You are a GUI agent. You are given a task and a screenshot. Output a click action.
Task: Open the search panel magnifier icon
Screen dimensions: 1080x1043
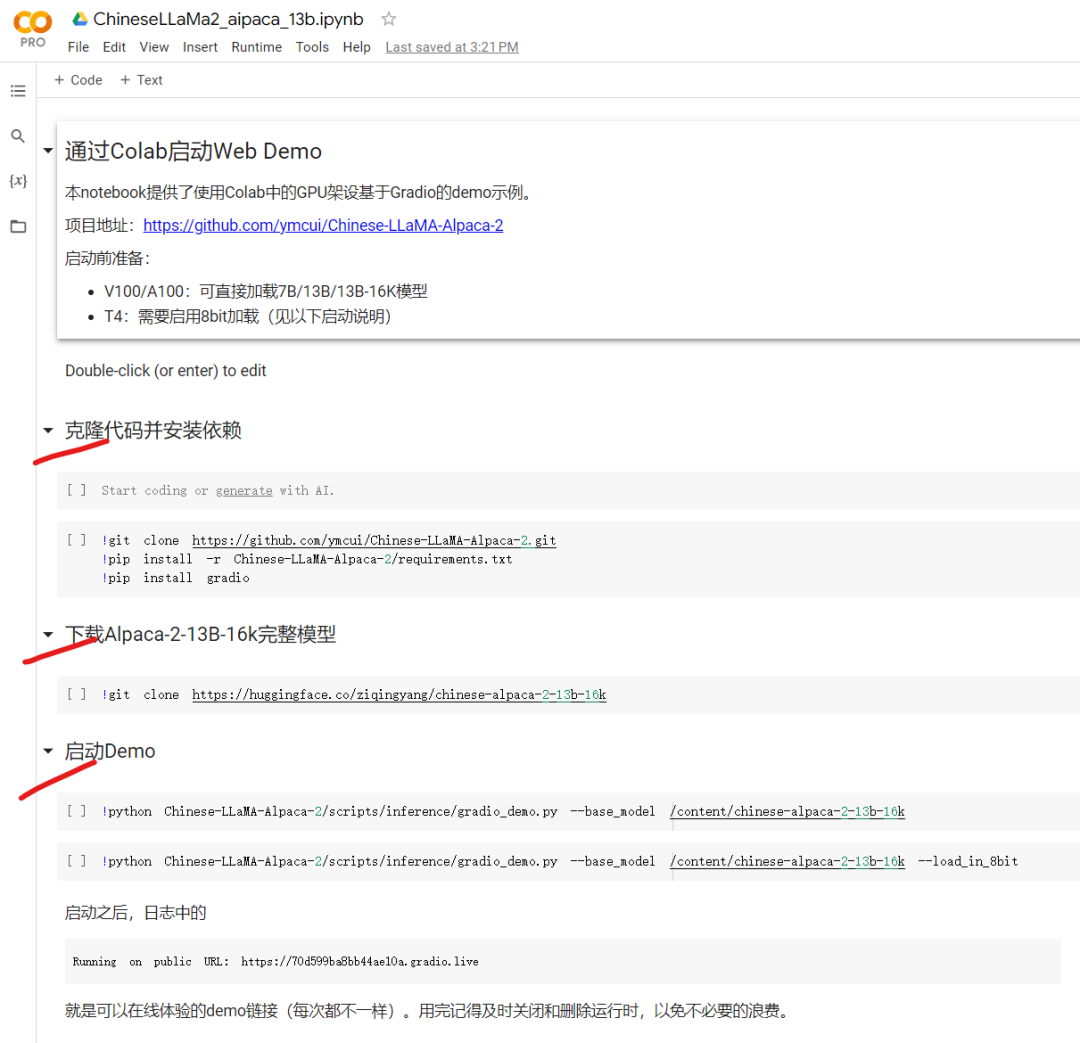[18, 136]
